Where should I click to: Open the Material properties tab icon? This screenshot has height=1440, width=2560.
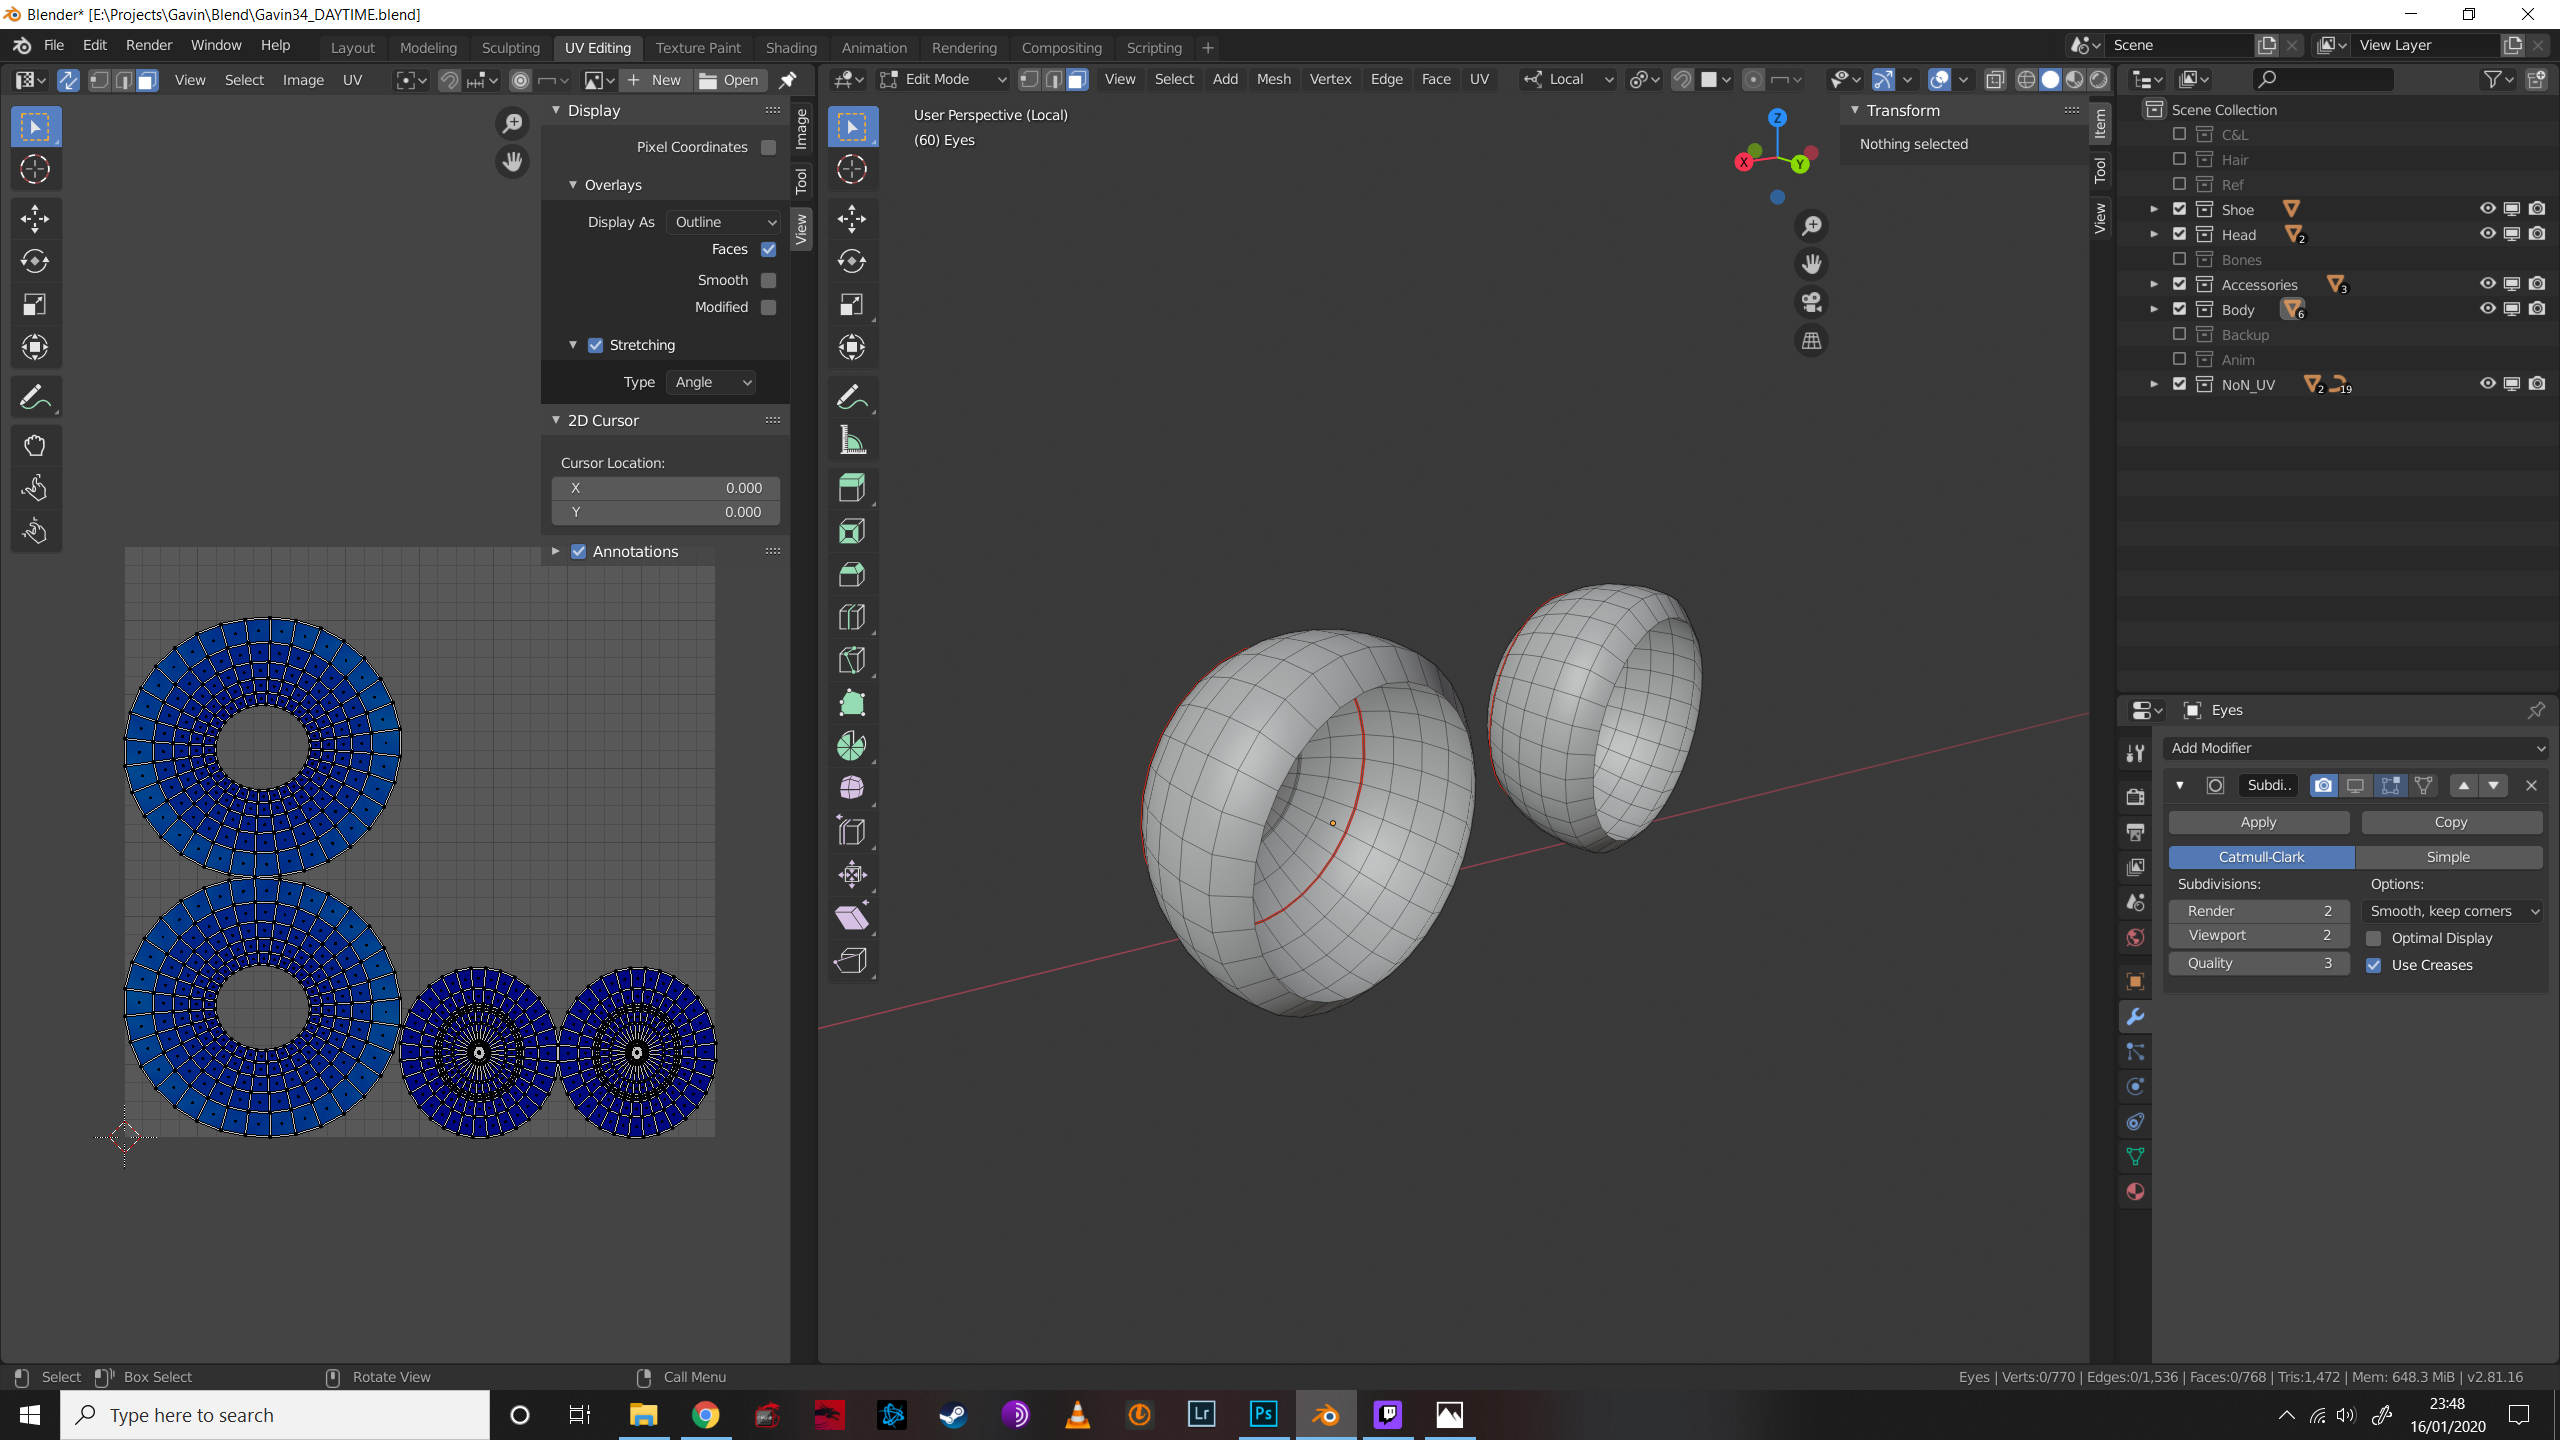coord(2135,1192)
